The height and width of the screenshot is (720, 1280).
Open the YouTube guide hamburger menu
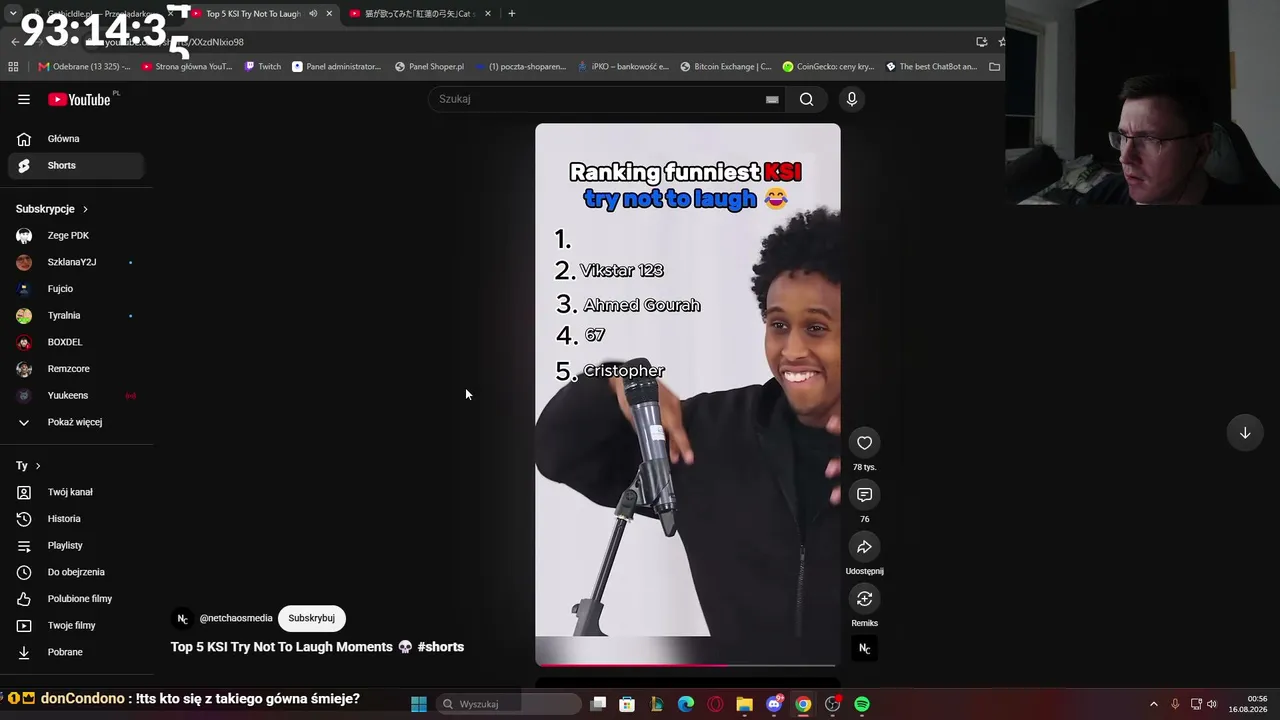(24, 99)
